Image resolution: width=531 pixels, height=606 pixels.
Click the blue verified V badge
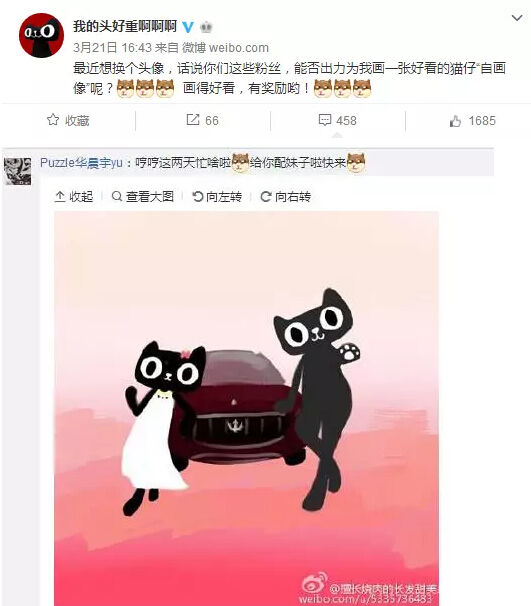(188, 27)
